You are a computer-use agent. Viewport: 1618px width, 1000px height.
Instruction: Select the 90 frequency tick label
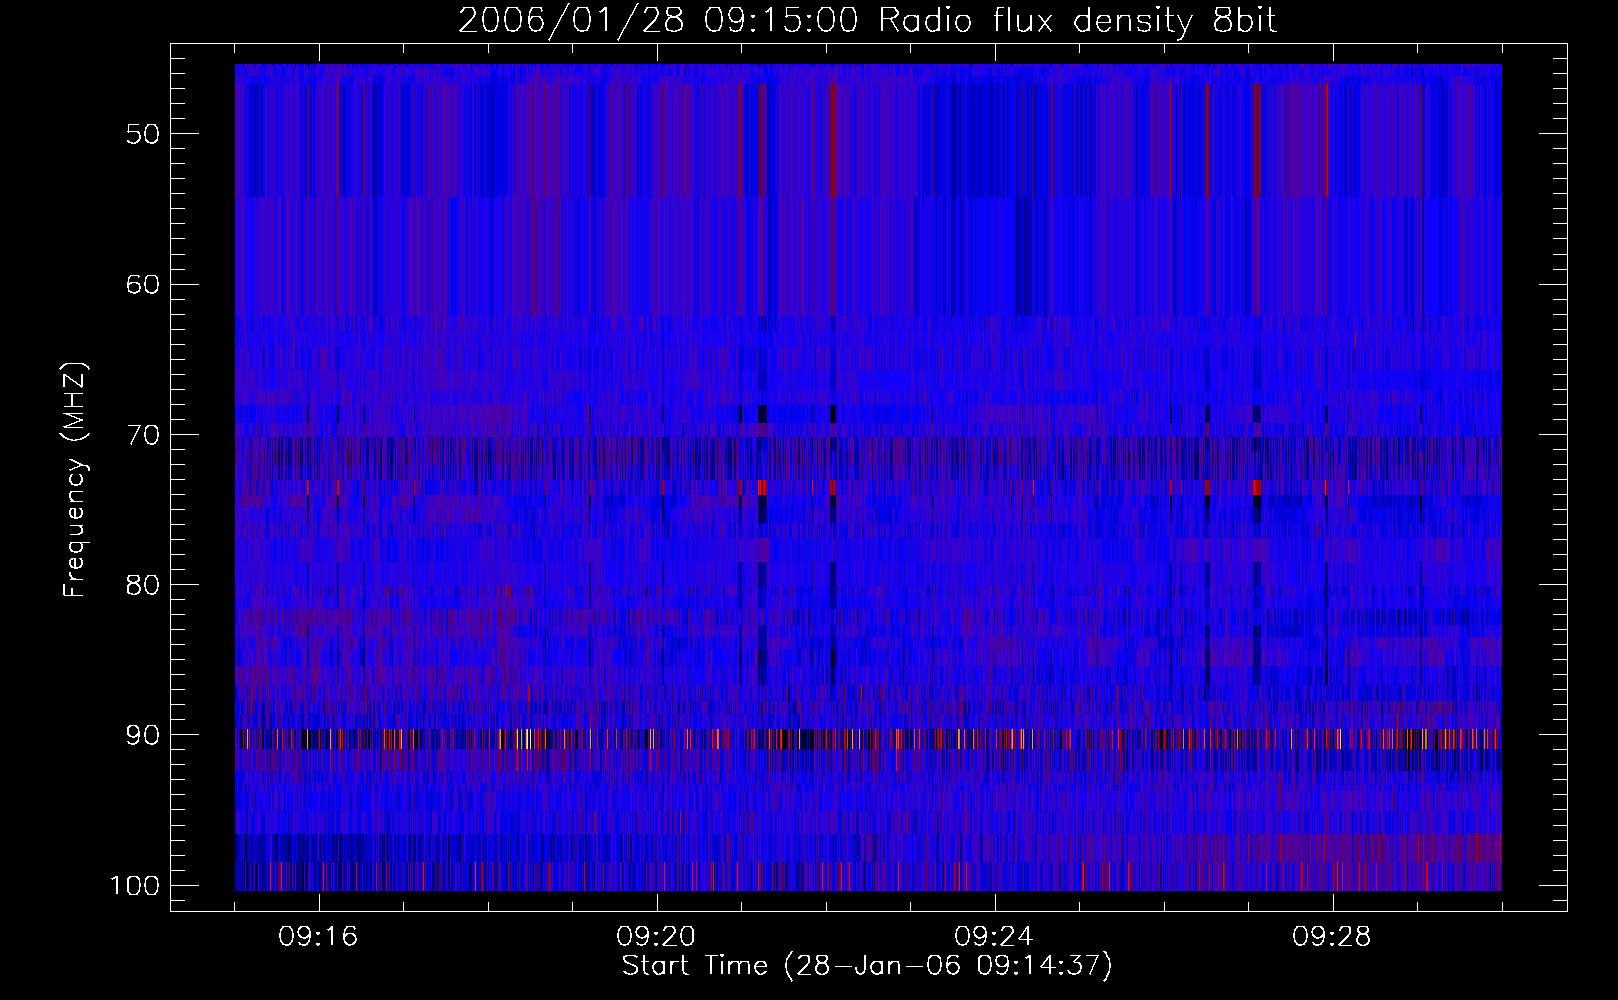[143, 736]
